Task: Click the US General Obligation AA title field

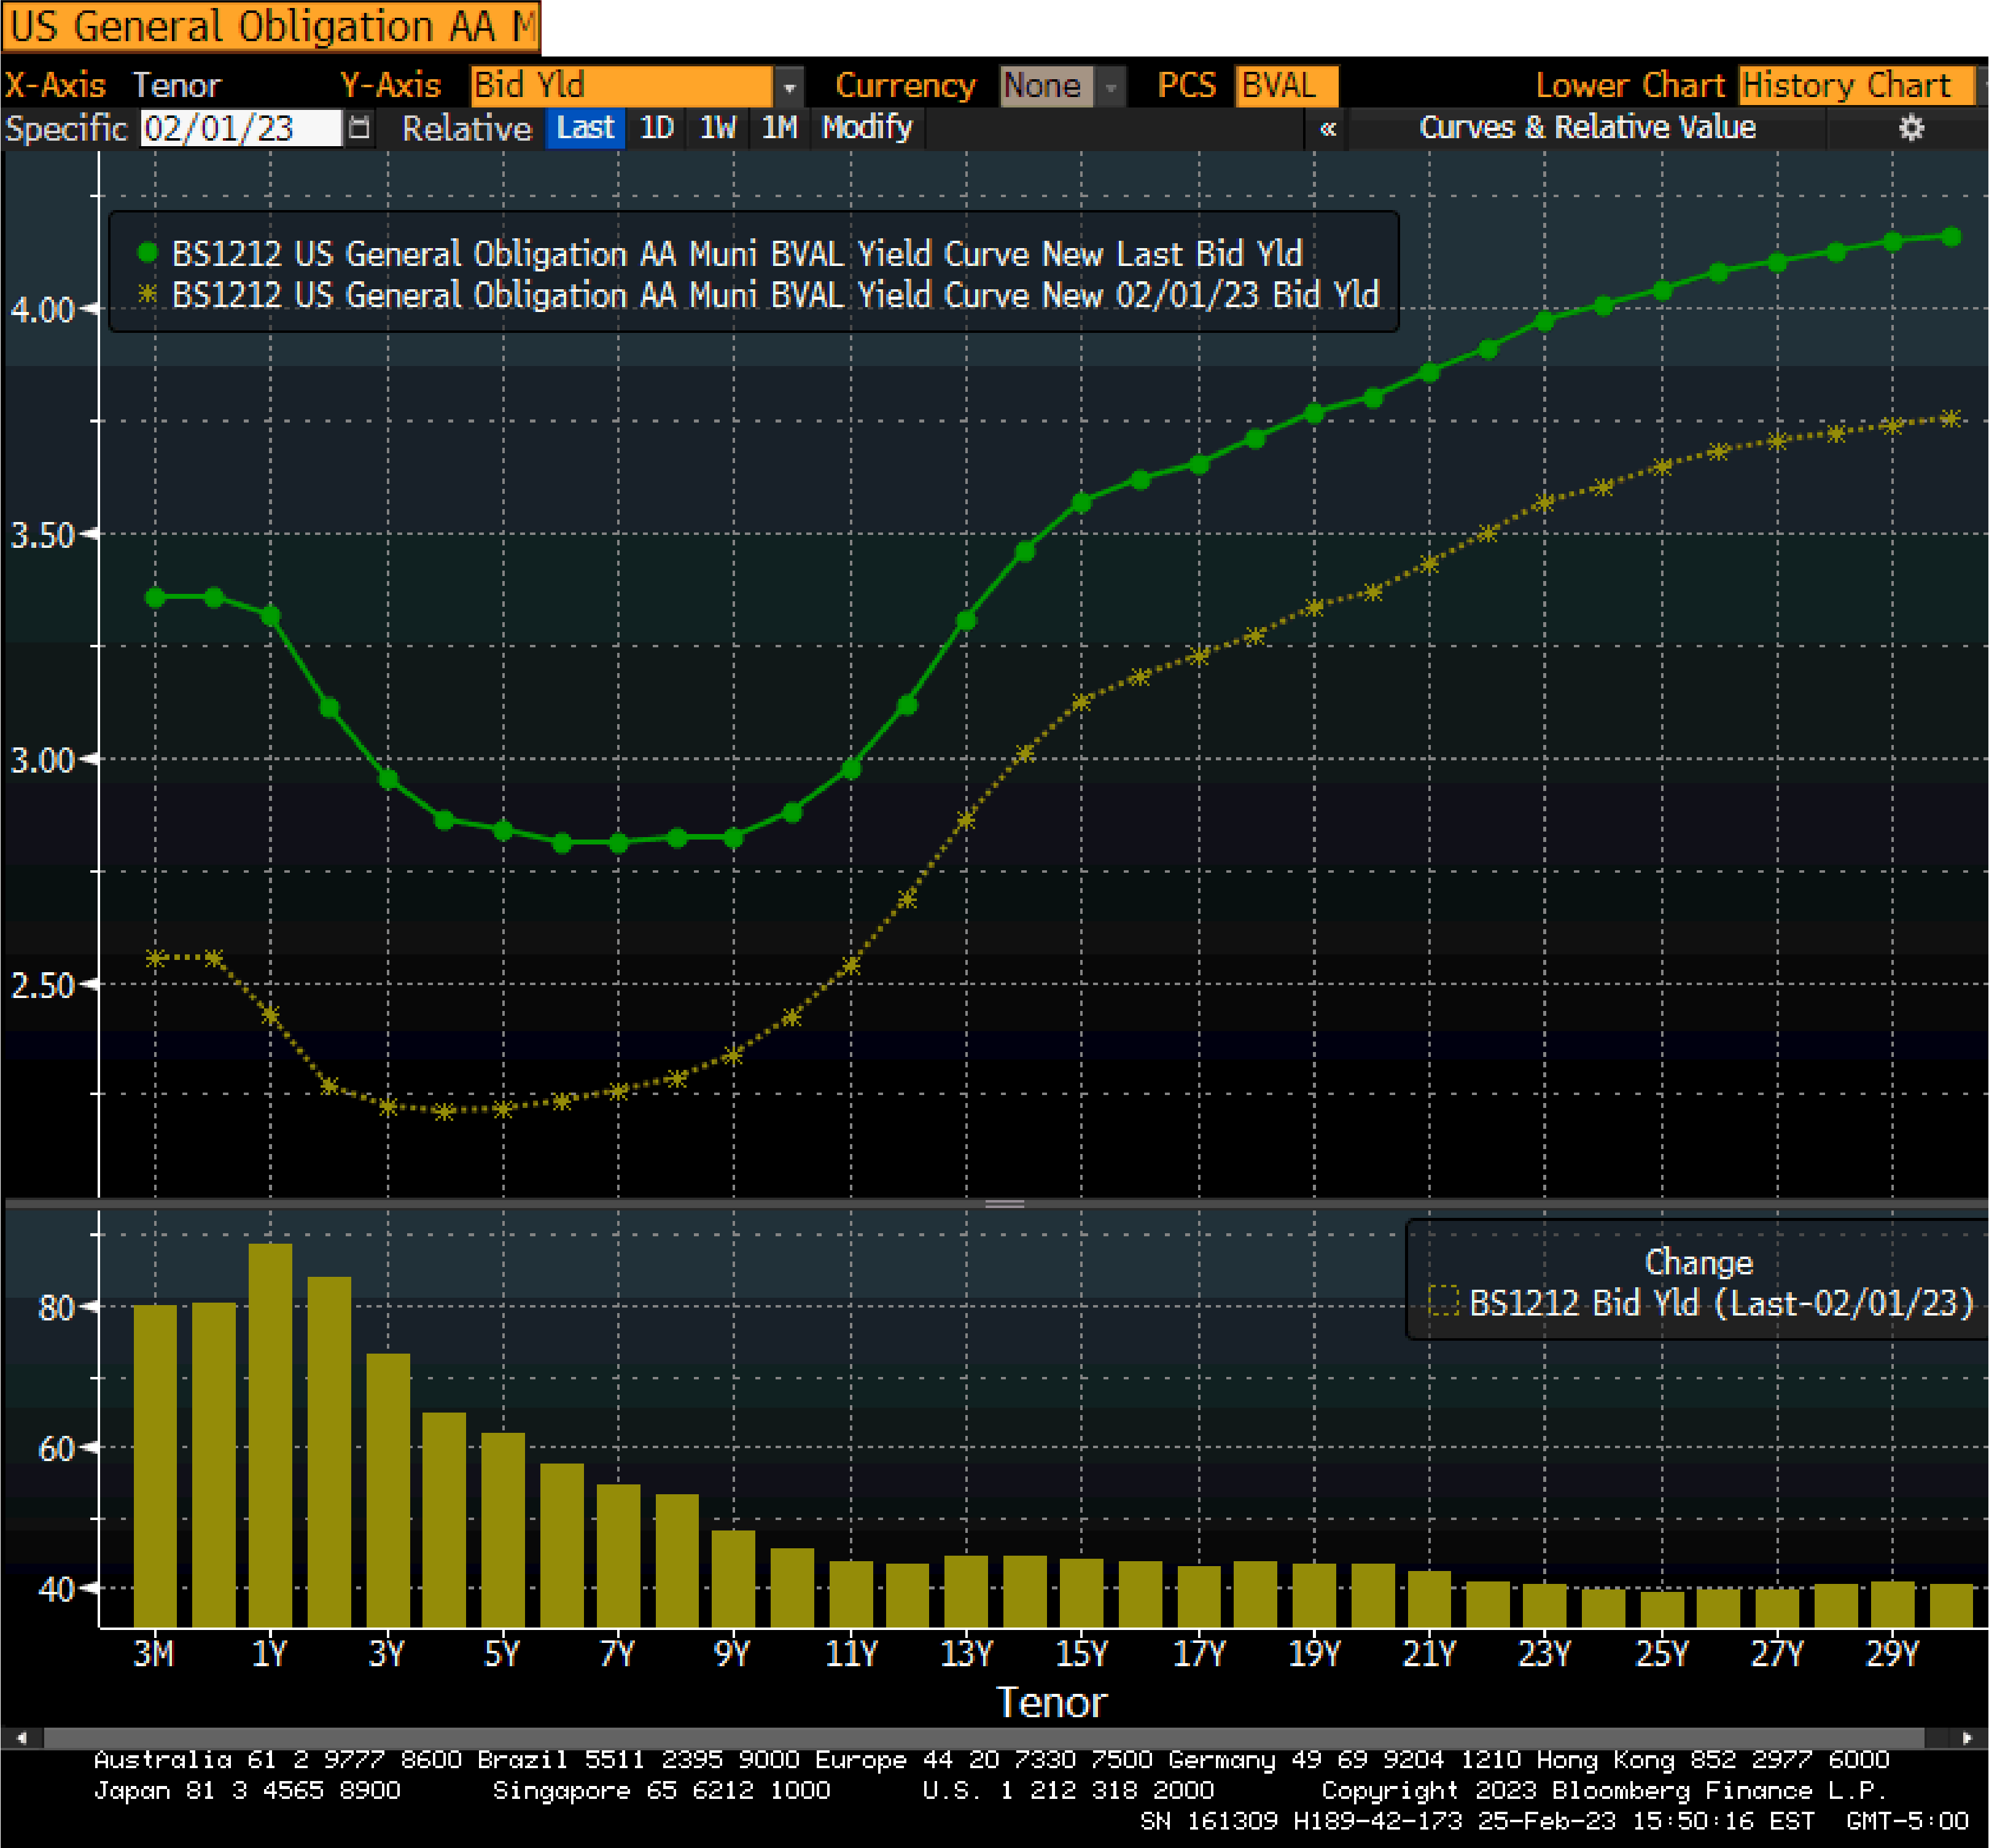Action: click(x=271, y=27)
